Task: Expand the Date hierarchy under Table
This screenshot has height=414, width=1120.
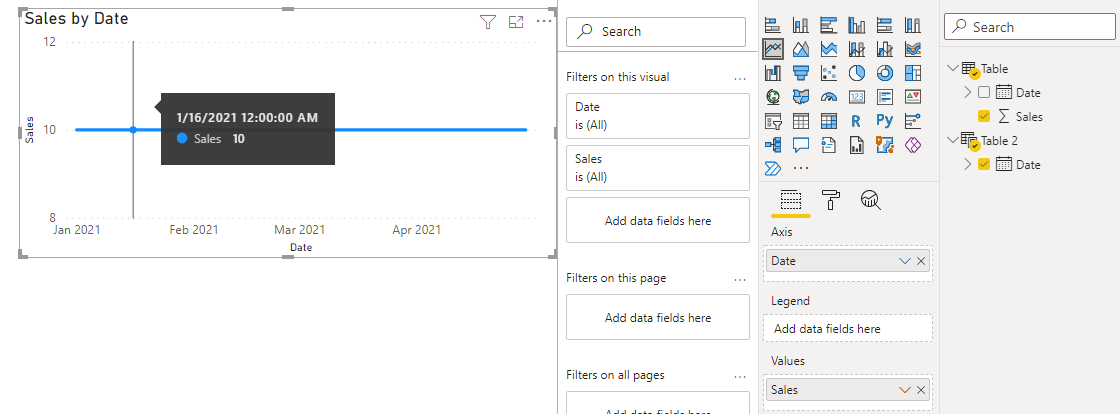Action: 968,92
